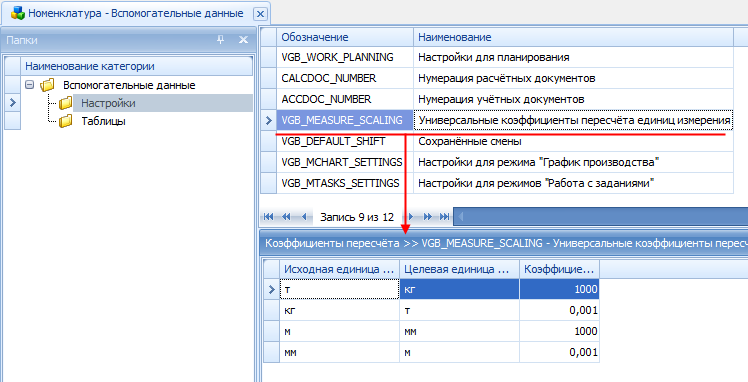Viewport: 748px width, 382px height.
Task: Click the row indicator of the VGB_MEASURE_SCALING row
Action: point(268,120)
